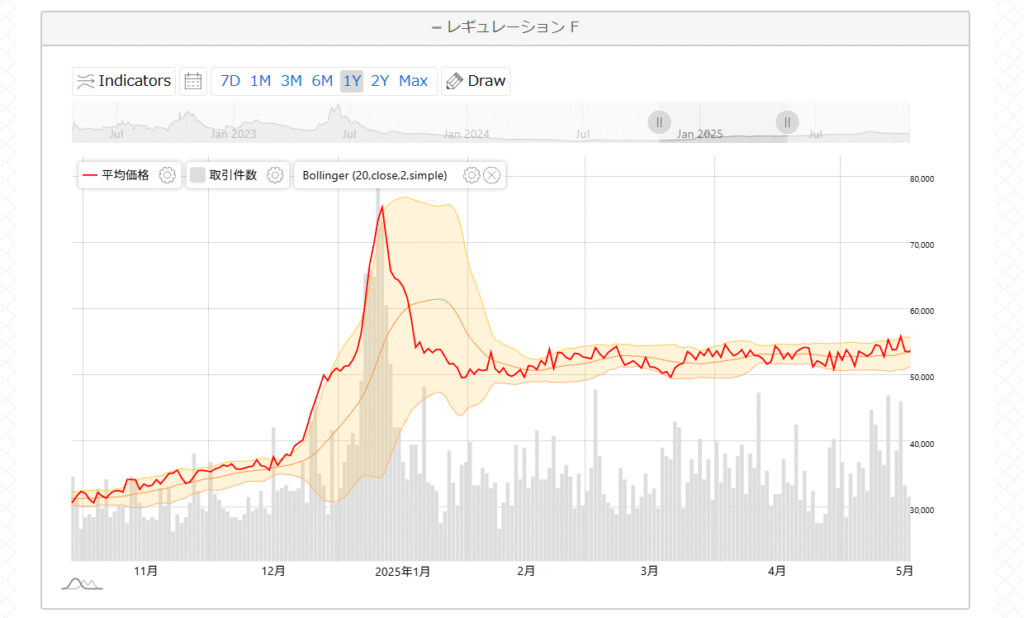Click the left navigator range handle
The image size is (1024, 618).
(x=659, y=122)
